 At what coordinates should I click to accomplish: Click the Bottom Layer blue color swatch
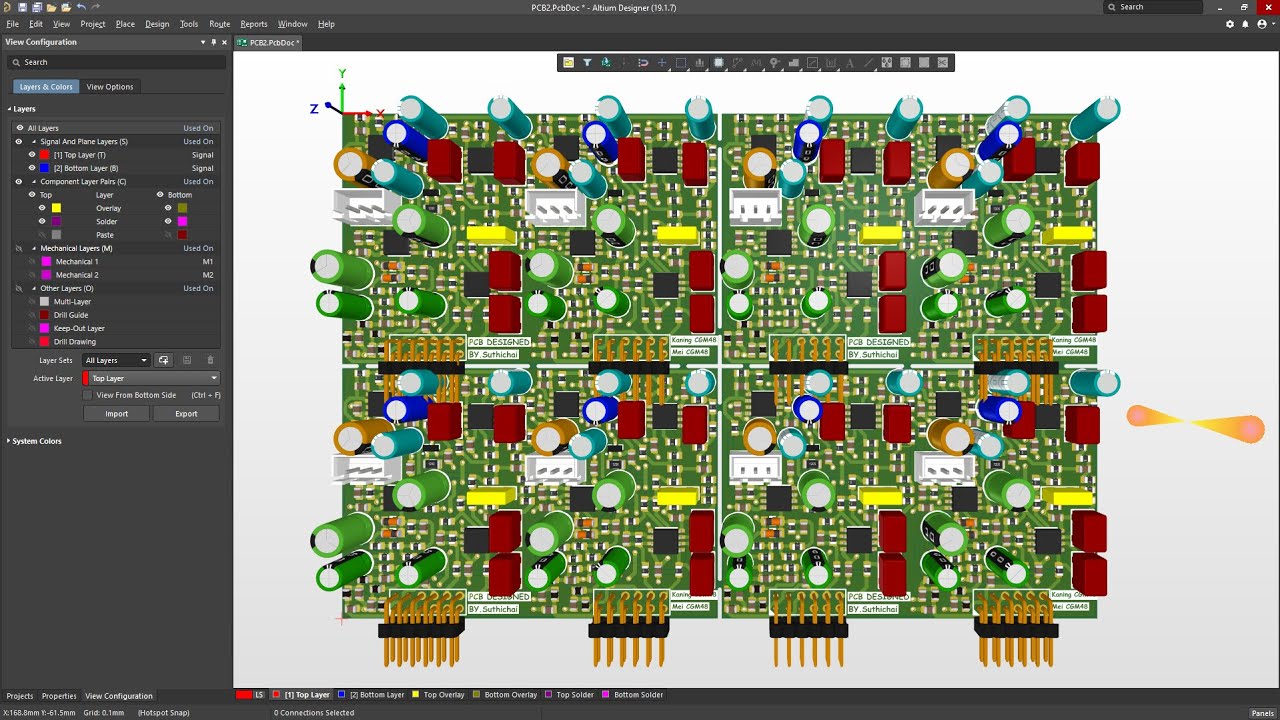tap(46, 168)
